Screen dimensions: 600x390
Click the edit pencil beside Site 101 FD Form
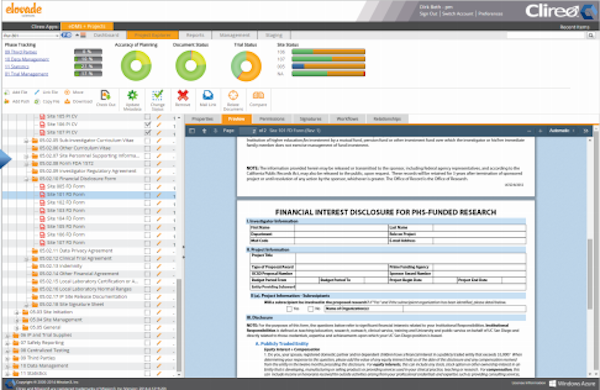158,195
